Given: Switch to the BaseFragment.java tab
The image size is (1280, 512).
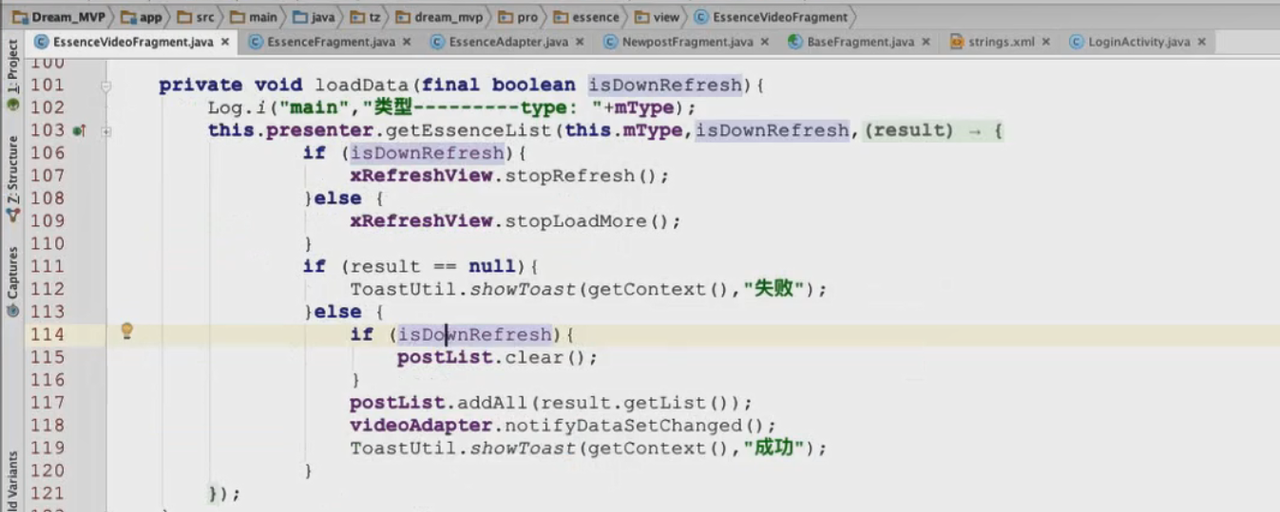Looking at the screenshot, I should point(860,42).
